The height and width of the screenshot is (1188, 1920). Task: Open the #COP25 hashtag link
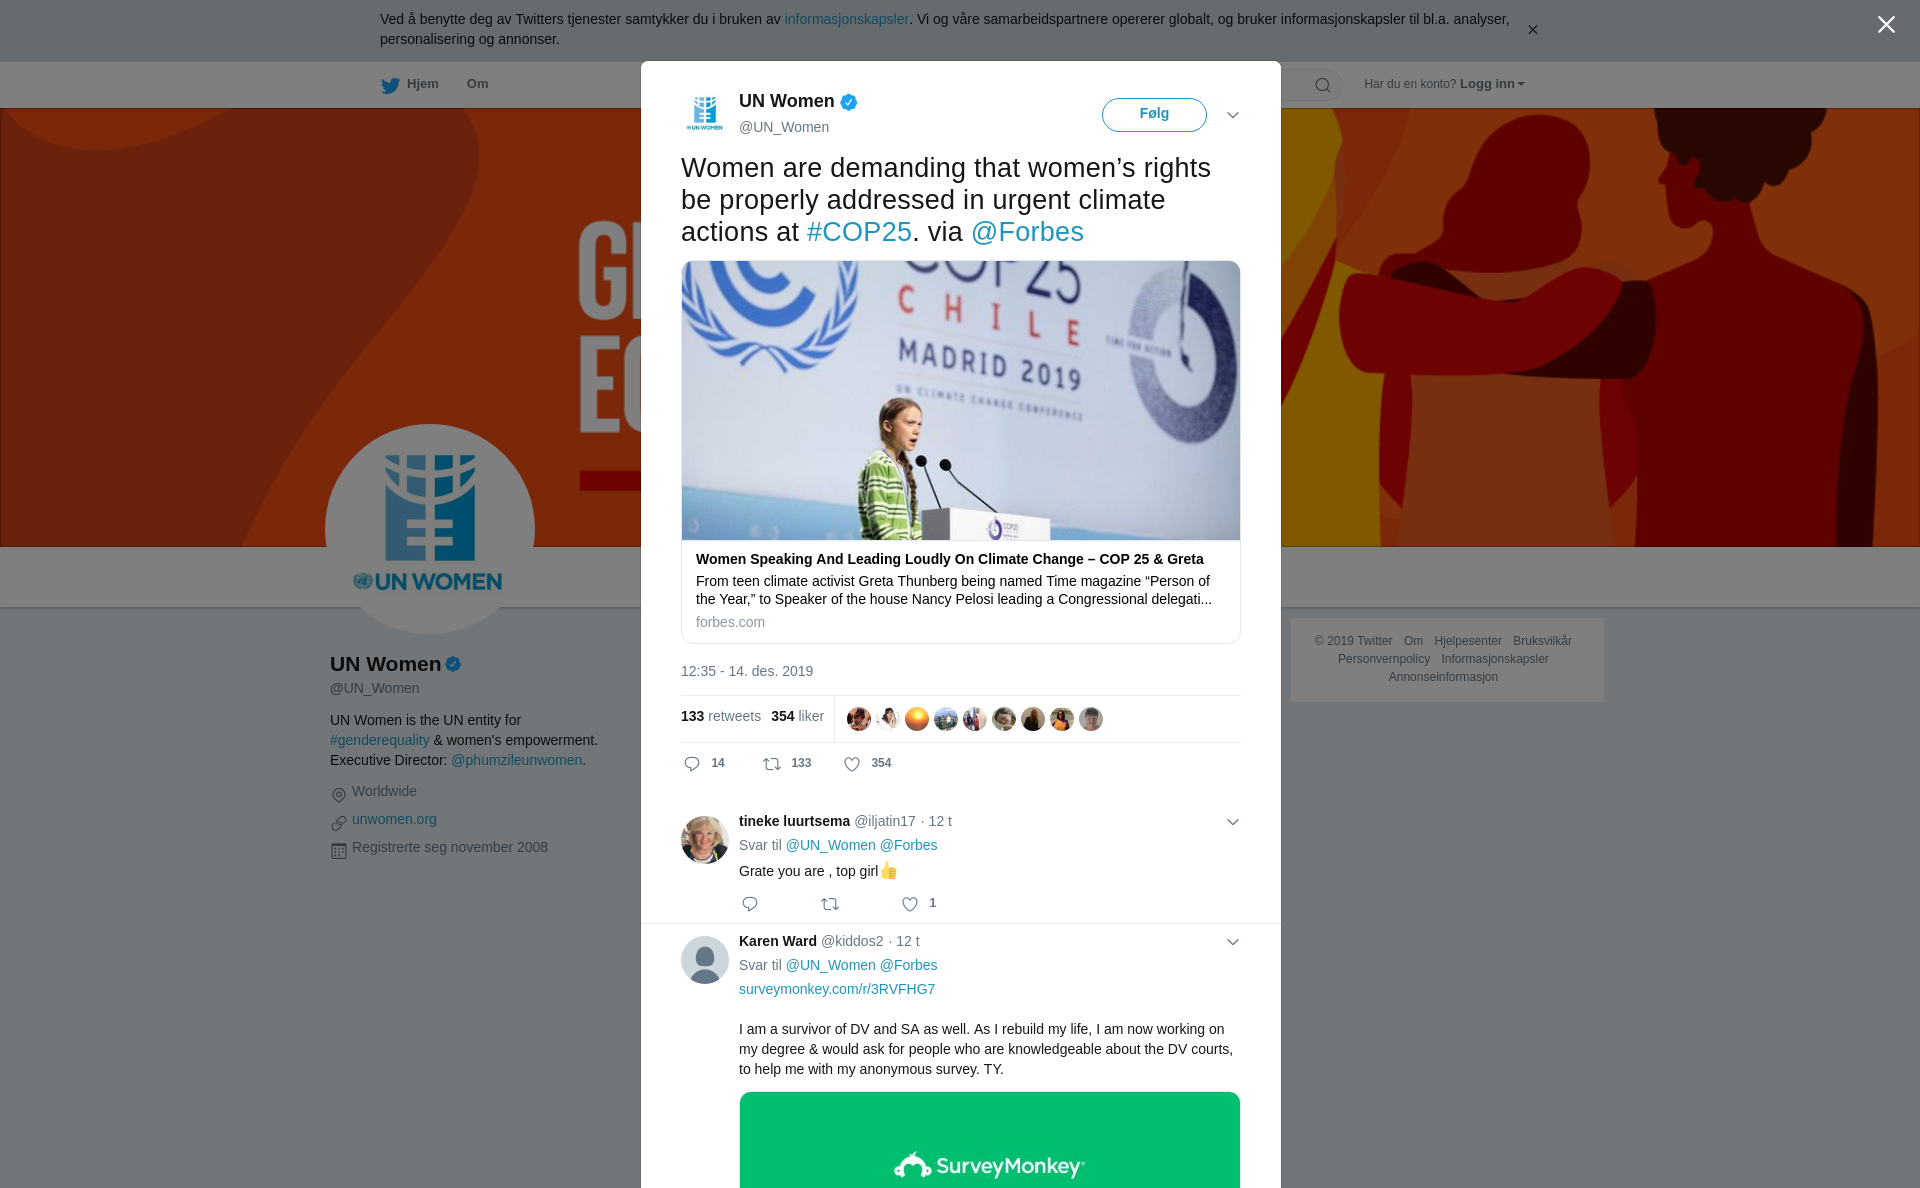tap(859, 232)
